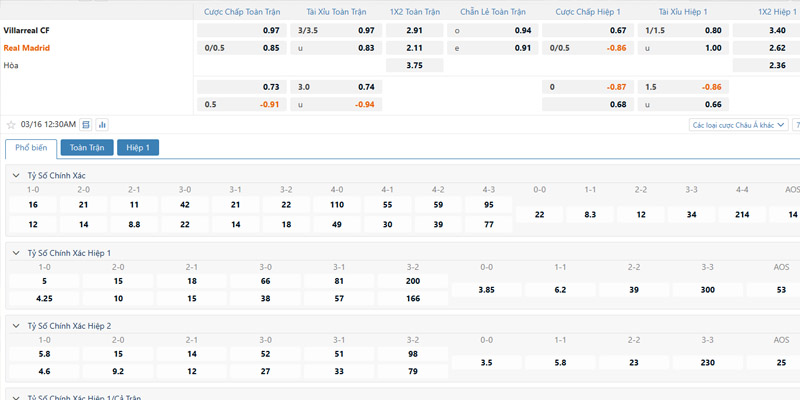Viewport: 800px width, 400px height.
Task: Select first-half alternate odds 0.68
Action: (588, 104)
